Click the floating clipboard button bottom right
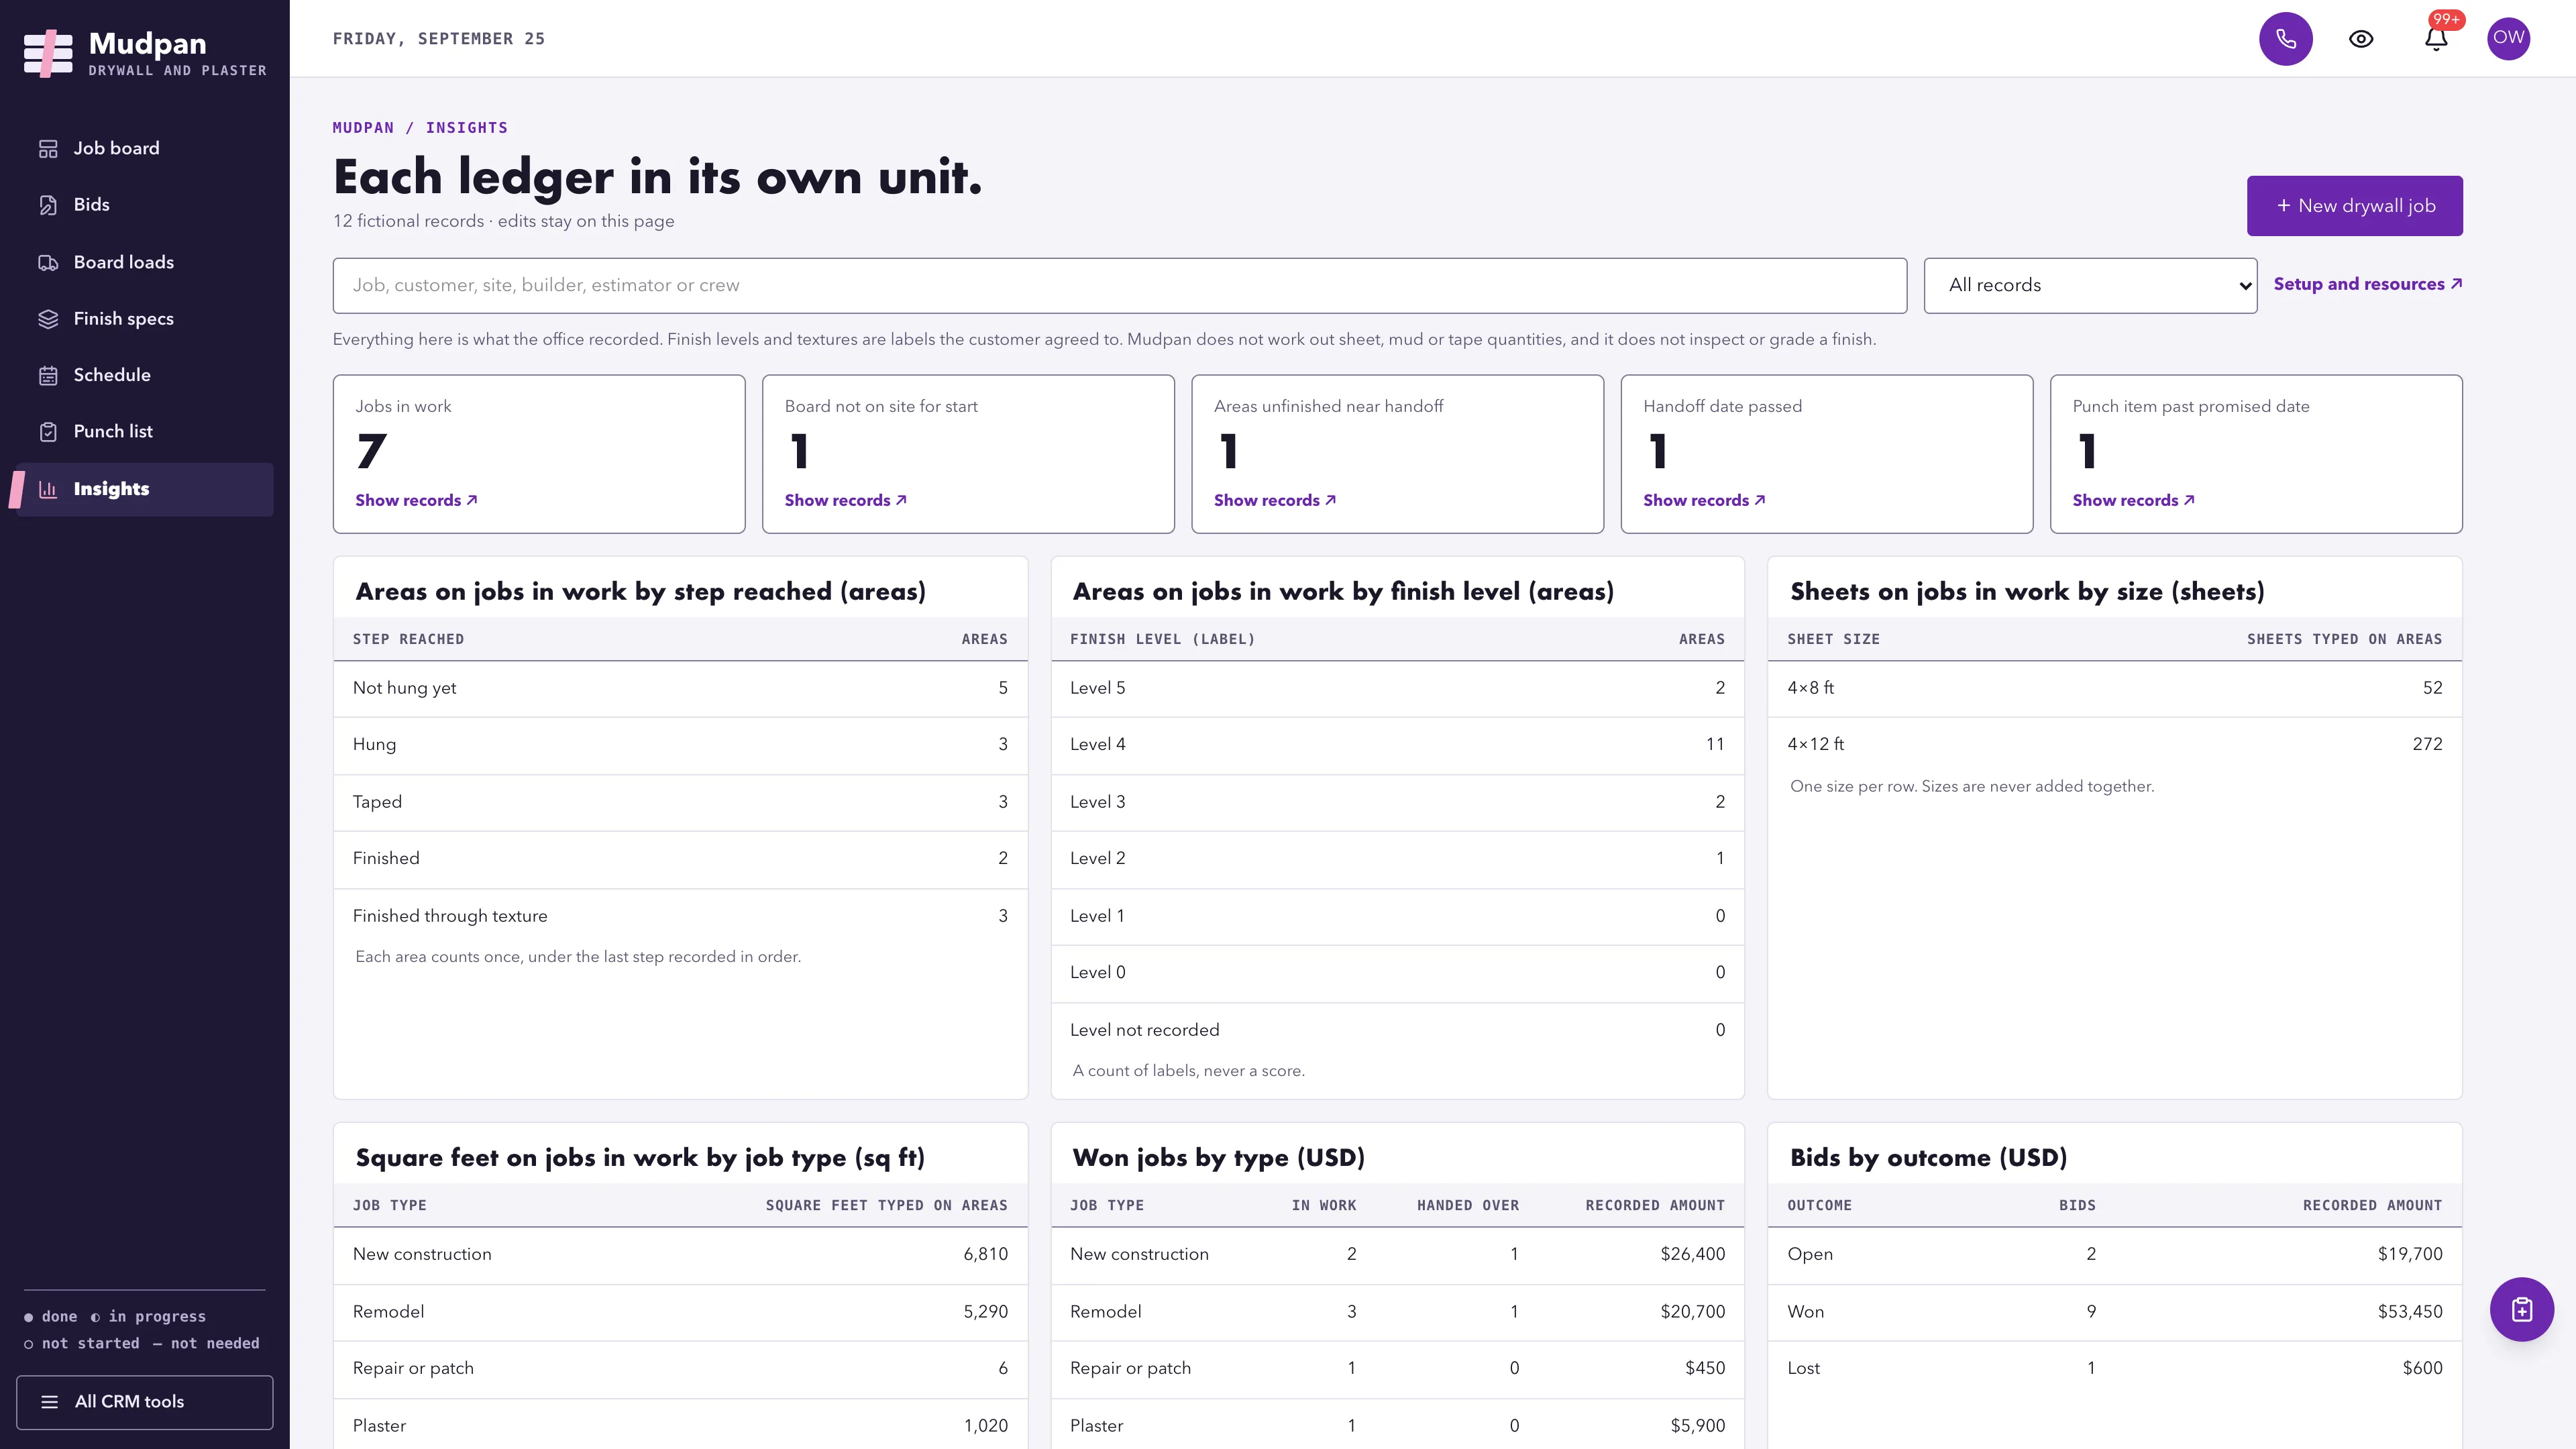This screenshot has width=2576, height=1449. 2521,1309
